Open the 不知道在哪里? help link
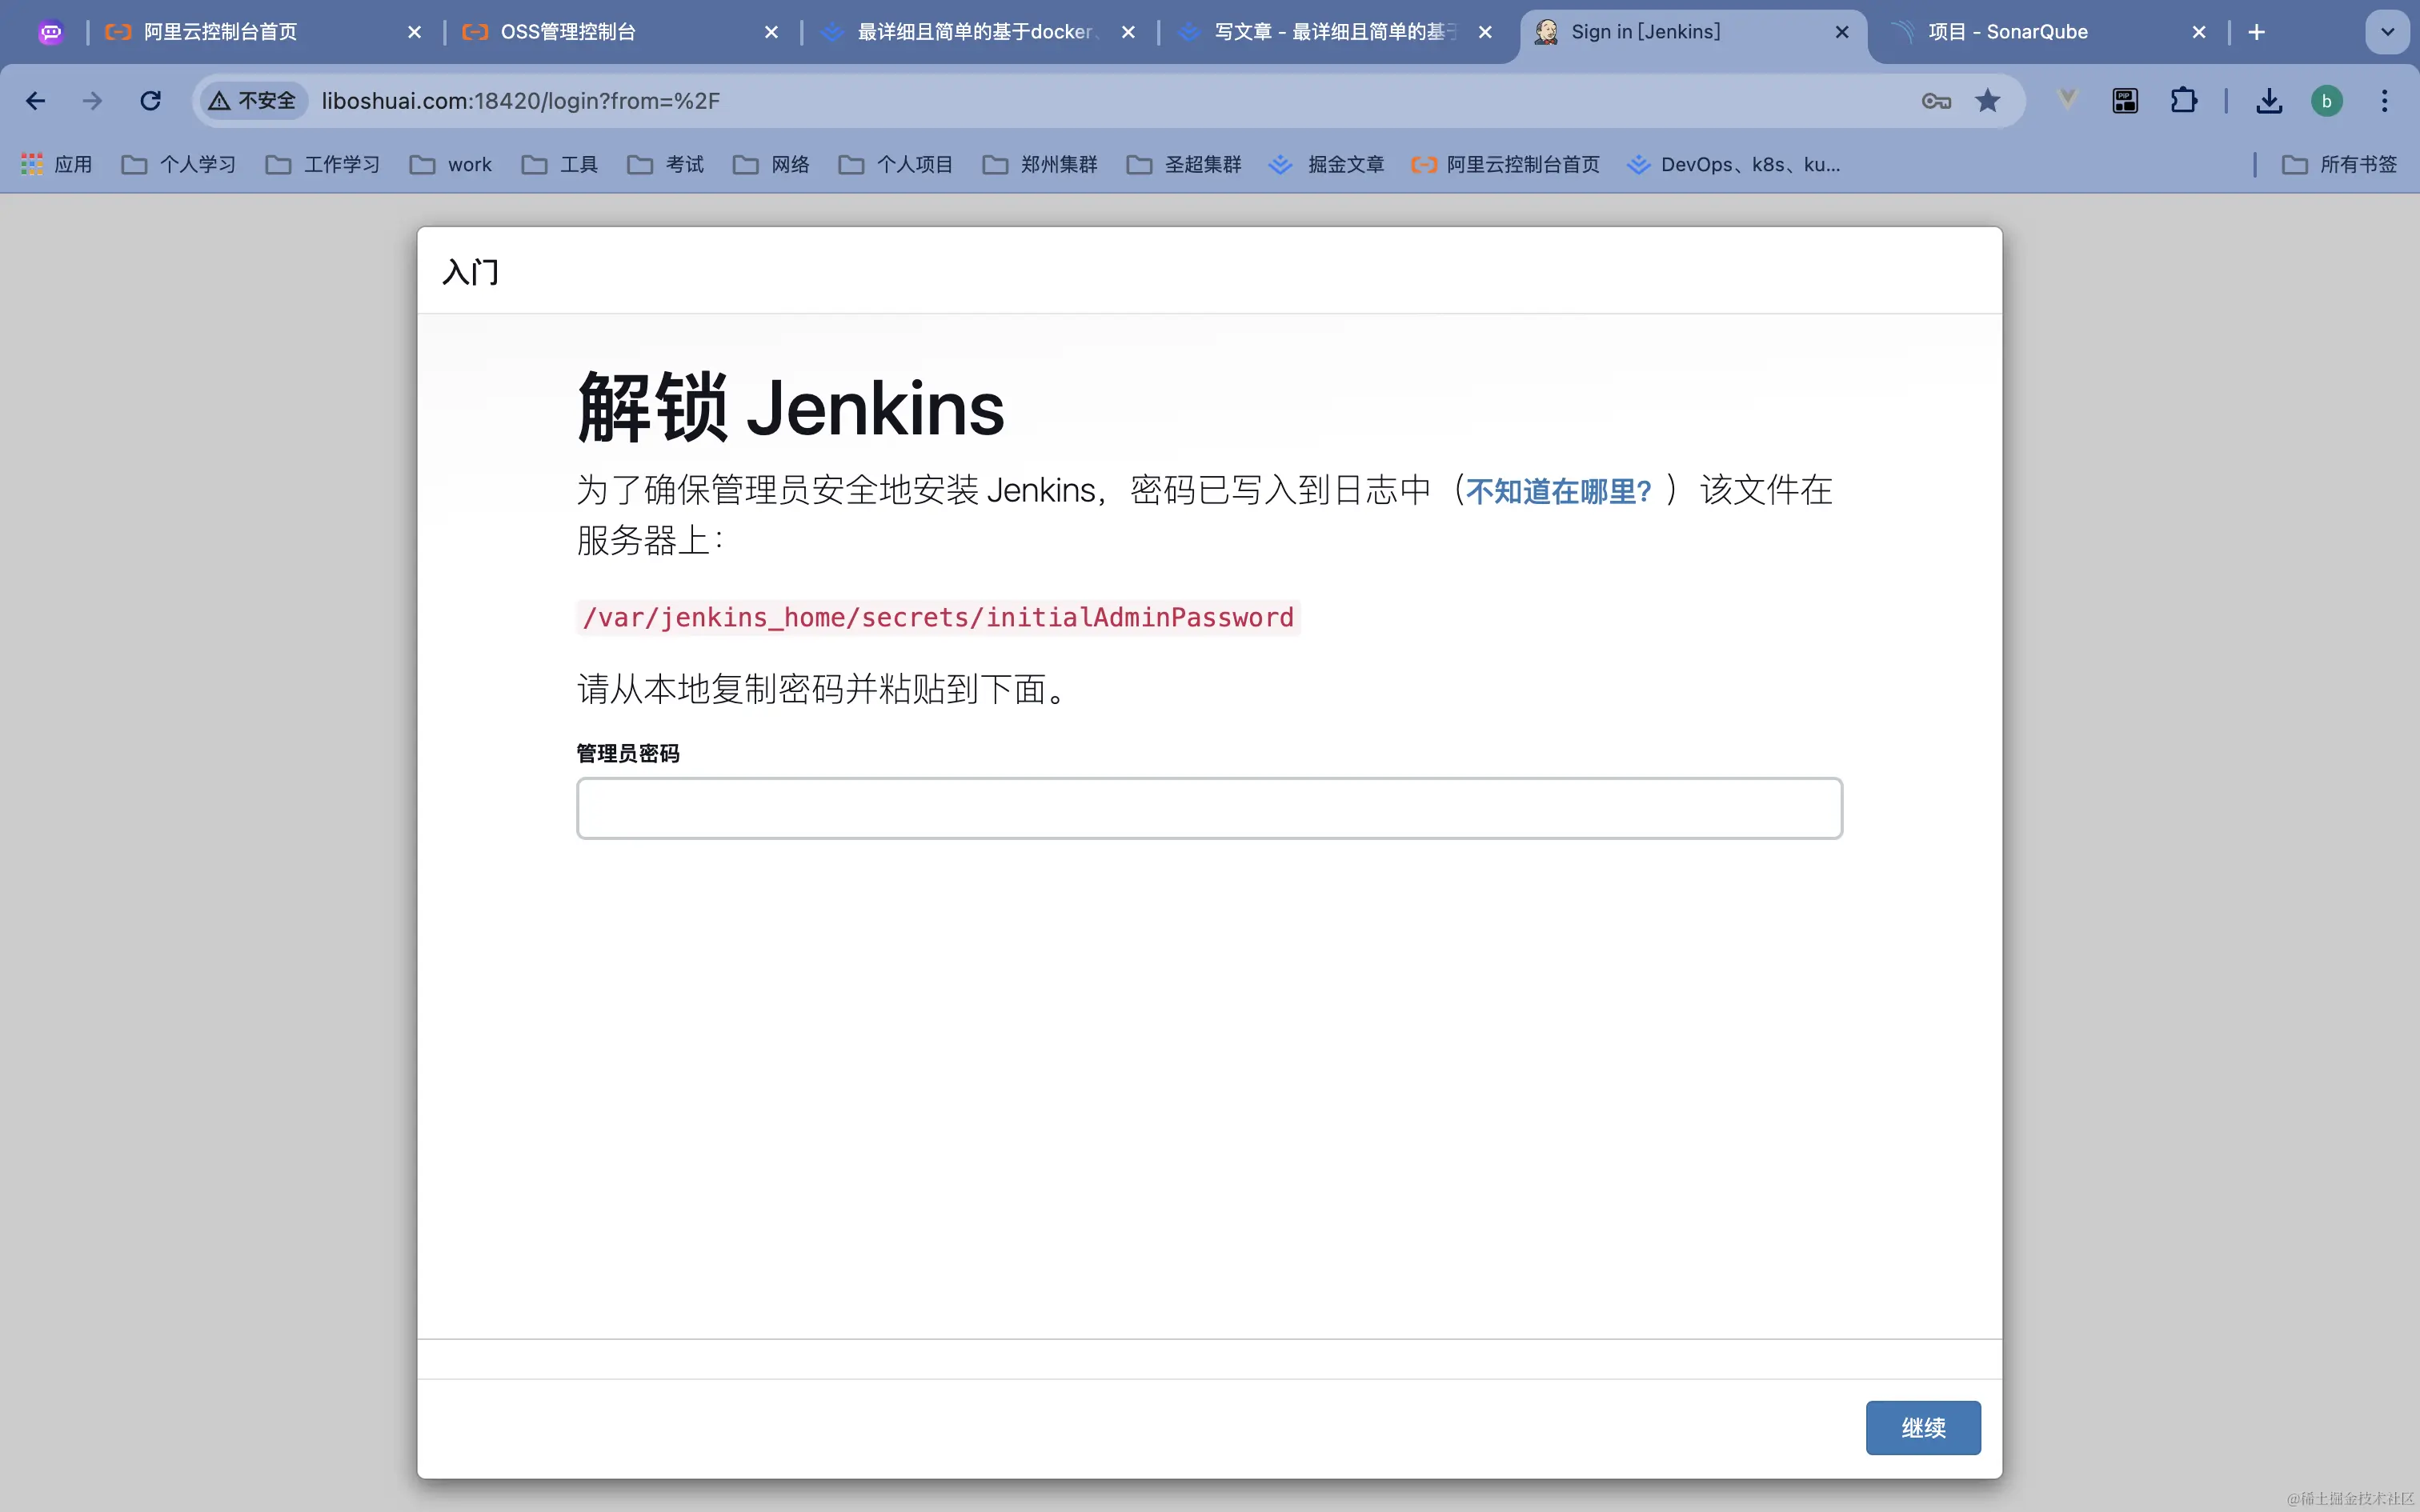The width and height of the screenshot is (2420, 1512). coord(1558,491)
